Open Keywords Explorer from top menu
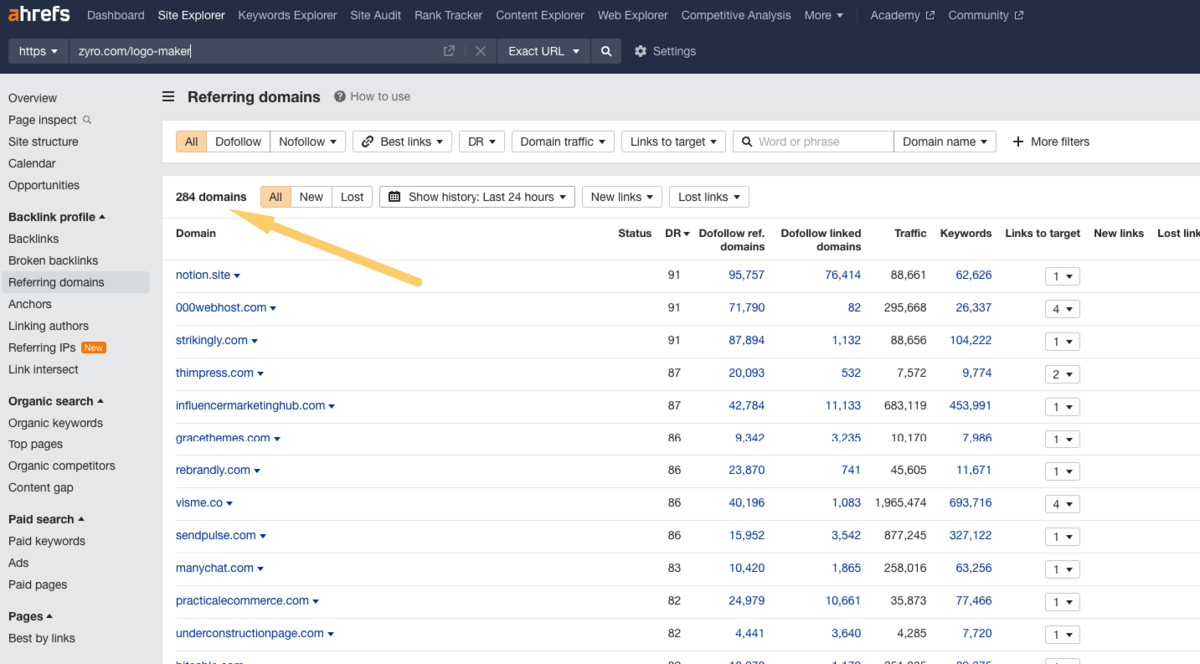Image resolution: width=1200 pixels, height=664 pixels. pos(287,15)
